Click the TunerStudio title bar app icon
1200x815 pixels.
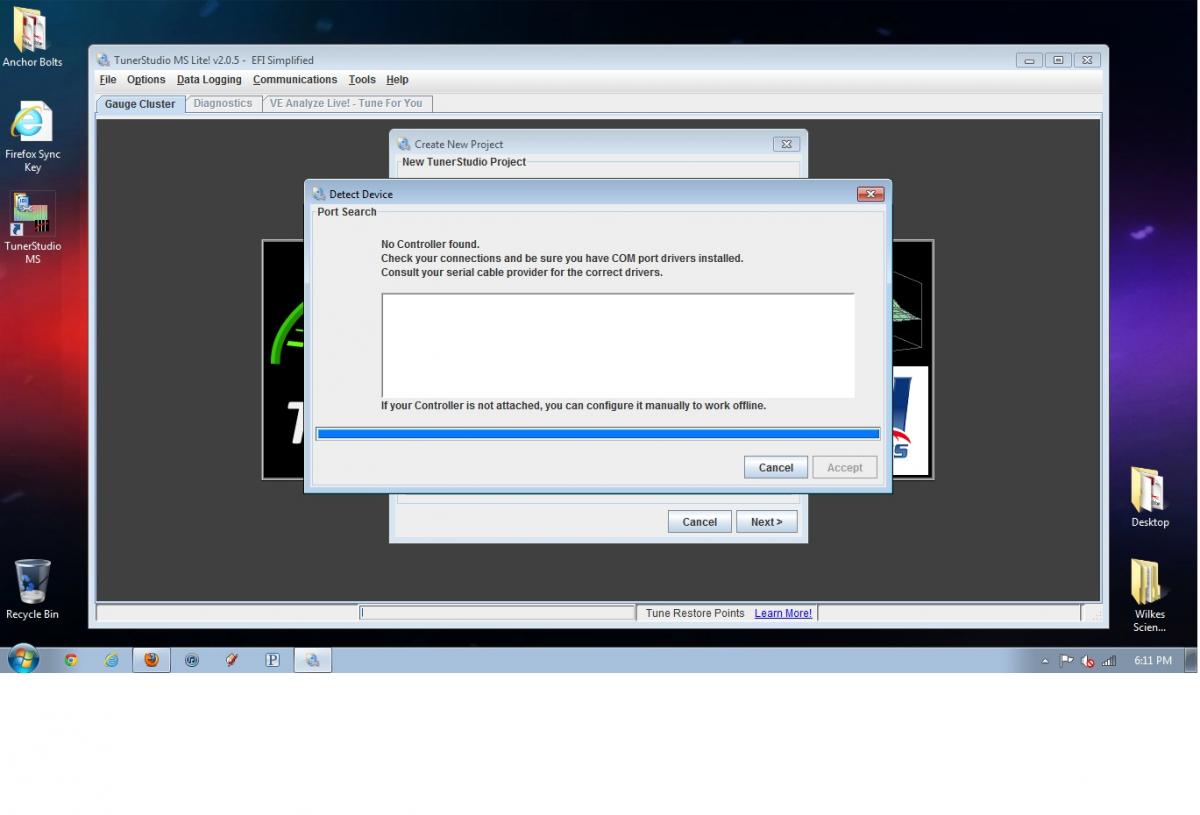tap(103, 60)
